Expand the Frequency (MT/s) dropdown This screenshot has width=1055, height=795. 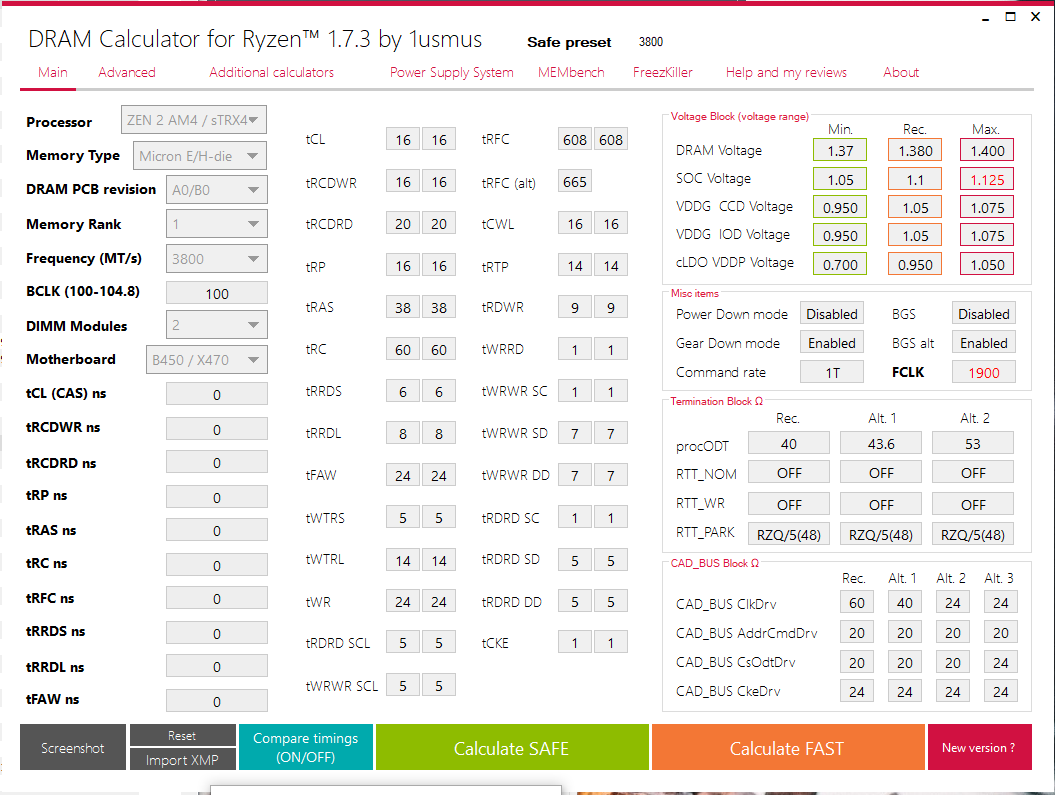pyautogui.click(x=217, y=259)
